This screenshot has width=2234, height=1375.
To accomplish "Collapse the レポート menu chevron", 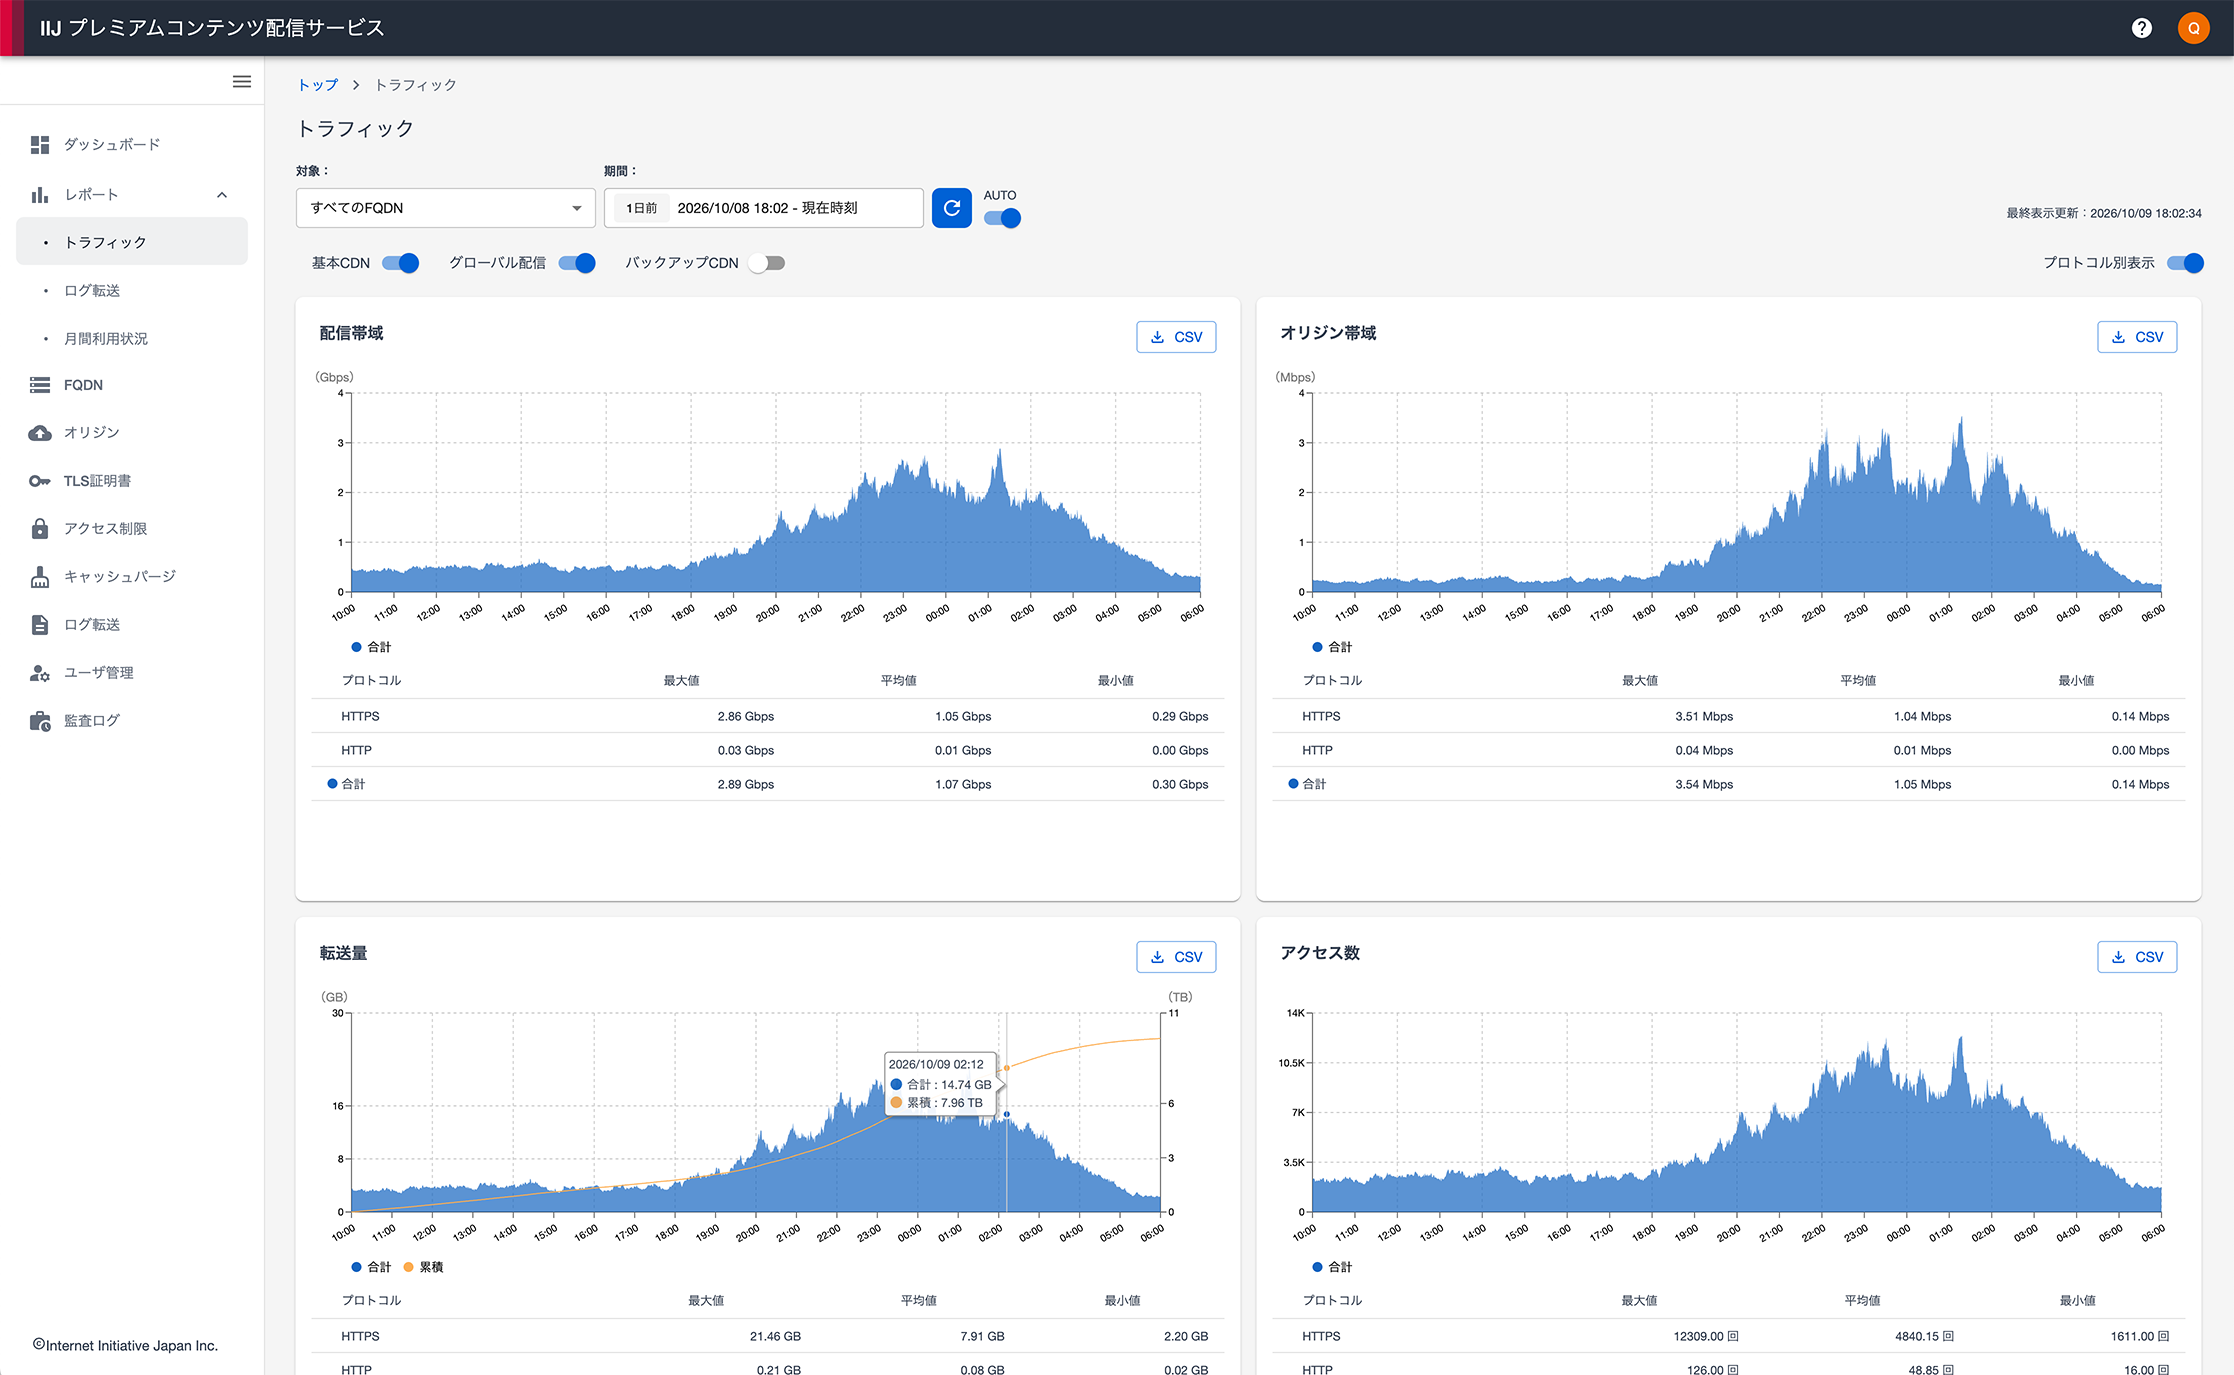I will point(222,195).
